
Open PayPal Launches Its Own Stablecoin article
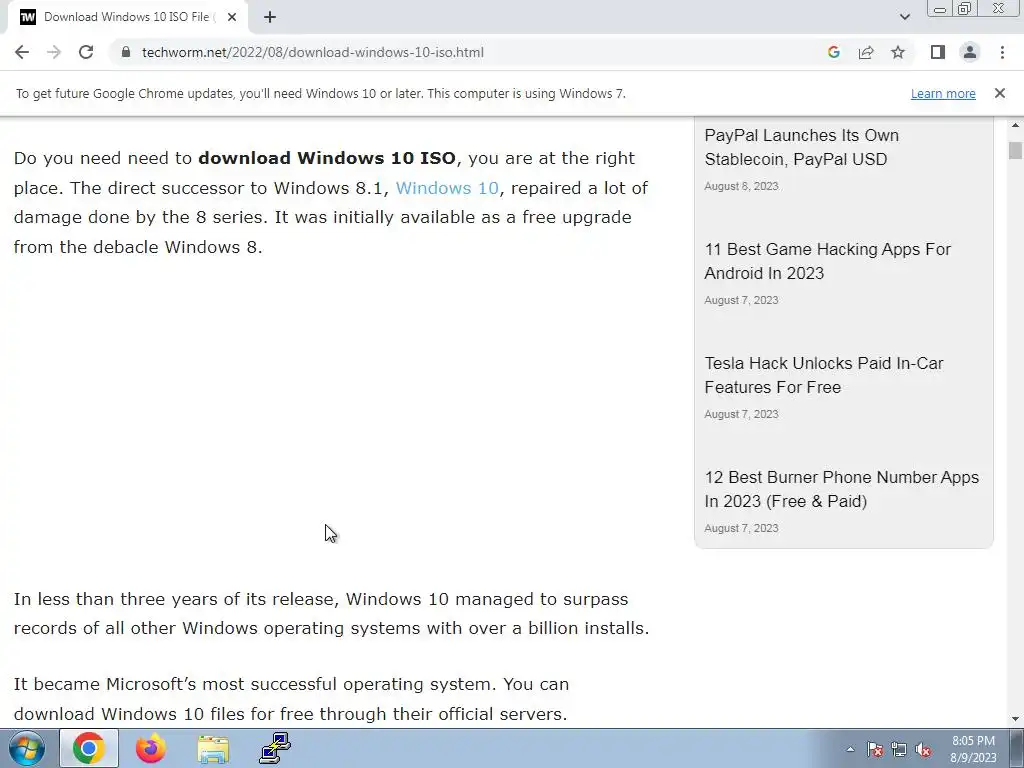802,147
